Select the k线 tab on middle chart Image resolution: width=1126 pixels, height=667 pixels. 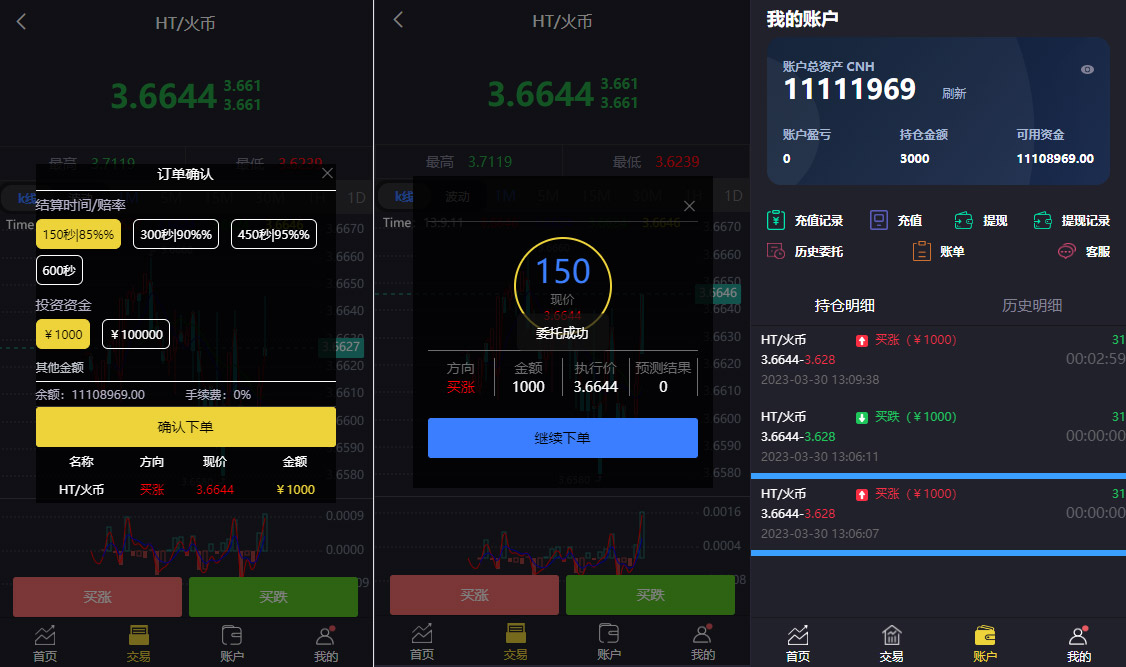pyautogui.click(x=404, y=196)
